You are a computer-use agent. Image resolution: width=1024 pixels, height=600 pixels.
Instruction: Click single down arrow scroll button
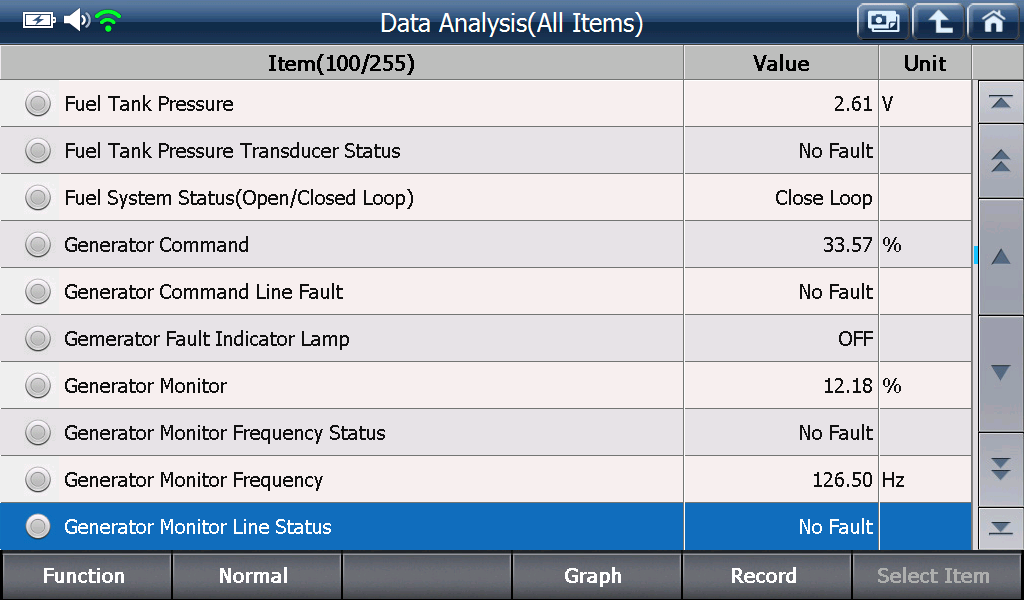pos(1000,373)
